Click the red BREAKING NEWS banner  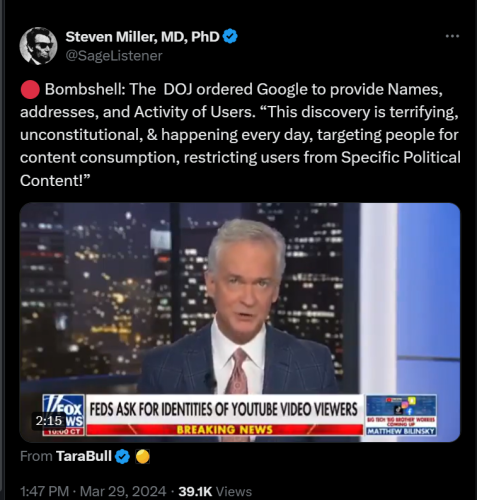[224, 429]
